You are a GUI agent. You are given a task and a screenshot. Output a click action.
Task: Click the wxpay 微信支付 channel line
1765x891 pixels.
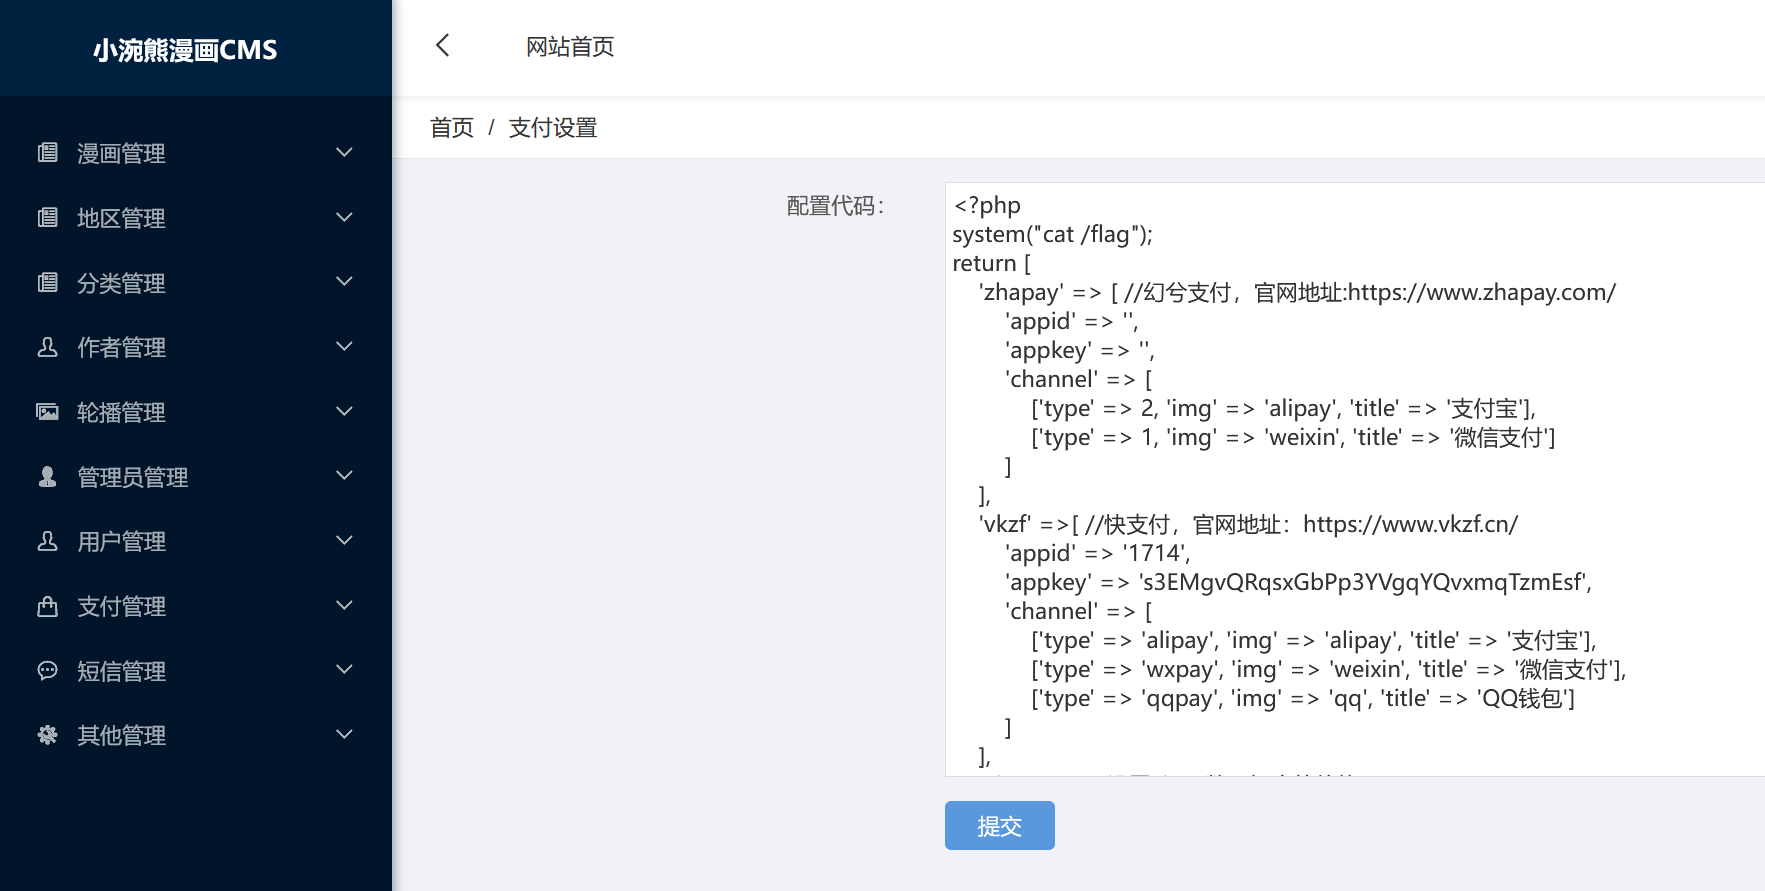click(1329, 669)
